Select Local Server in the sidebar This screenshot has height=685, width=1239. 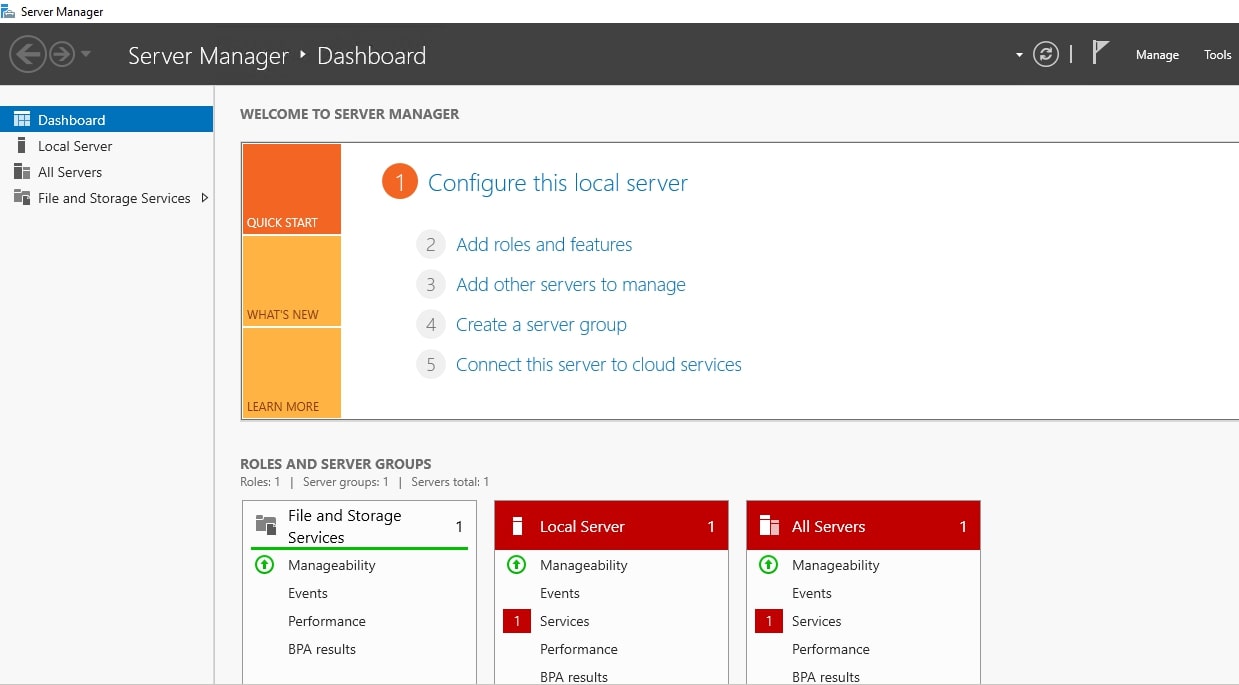(x=106, y=146)
